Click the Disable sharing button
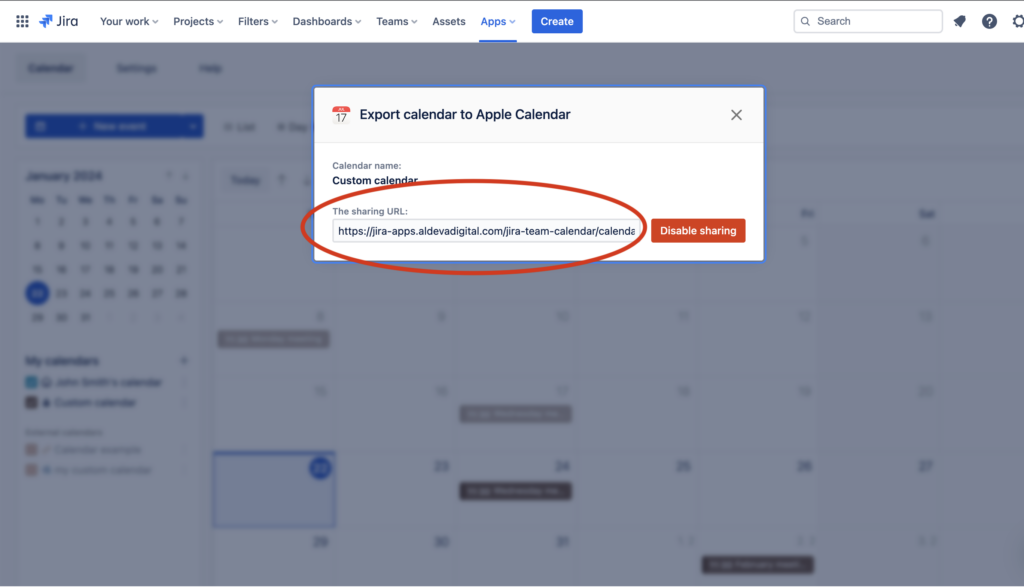This screenshot has height=587, width=1024. coord(698,231)
